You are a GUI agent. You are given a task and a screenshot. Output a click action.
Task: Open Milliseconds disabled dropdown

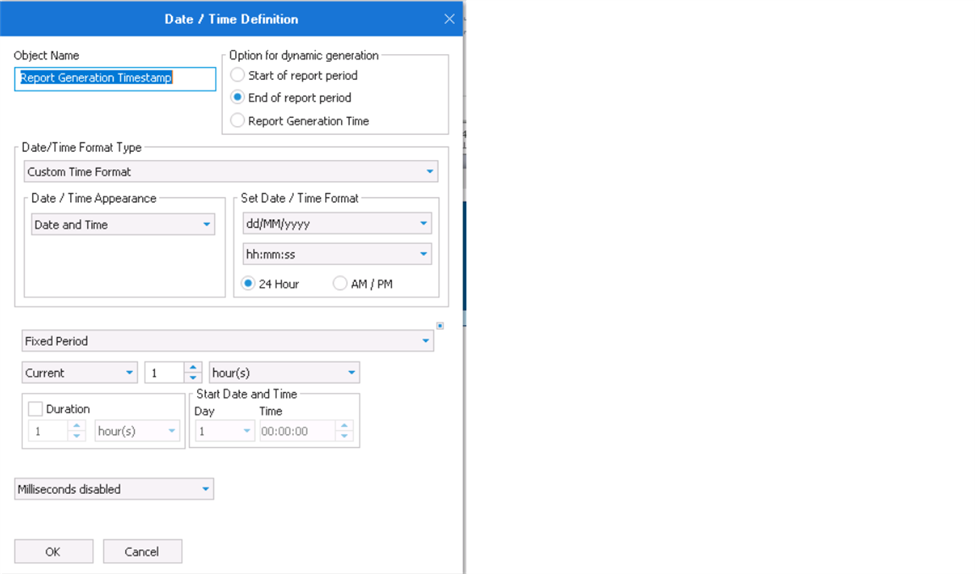(114, 489)
